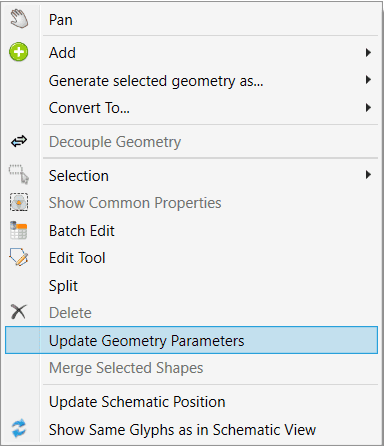Expand the Selection submenu arrow
This screenshot has width=384, height=446.
click(x=368, y=175)
